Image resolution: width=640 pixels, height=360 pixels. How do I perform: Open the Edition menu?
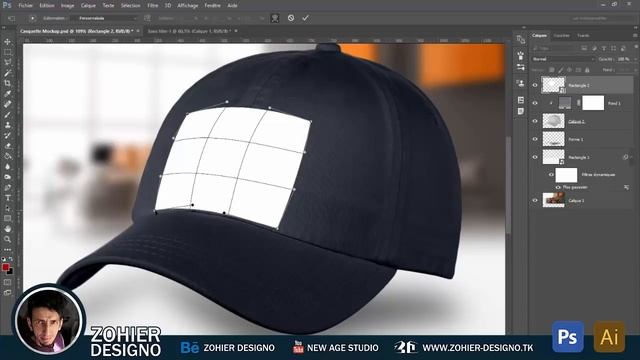pyautogui.click(x=47, y=6)
